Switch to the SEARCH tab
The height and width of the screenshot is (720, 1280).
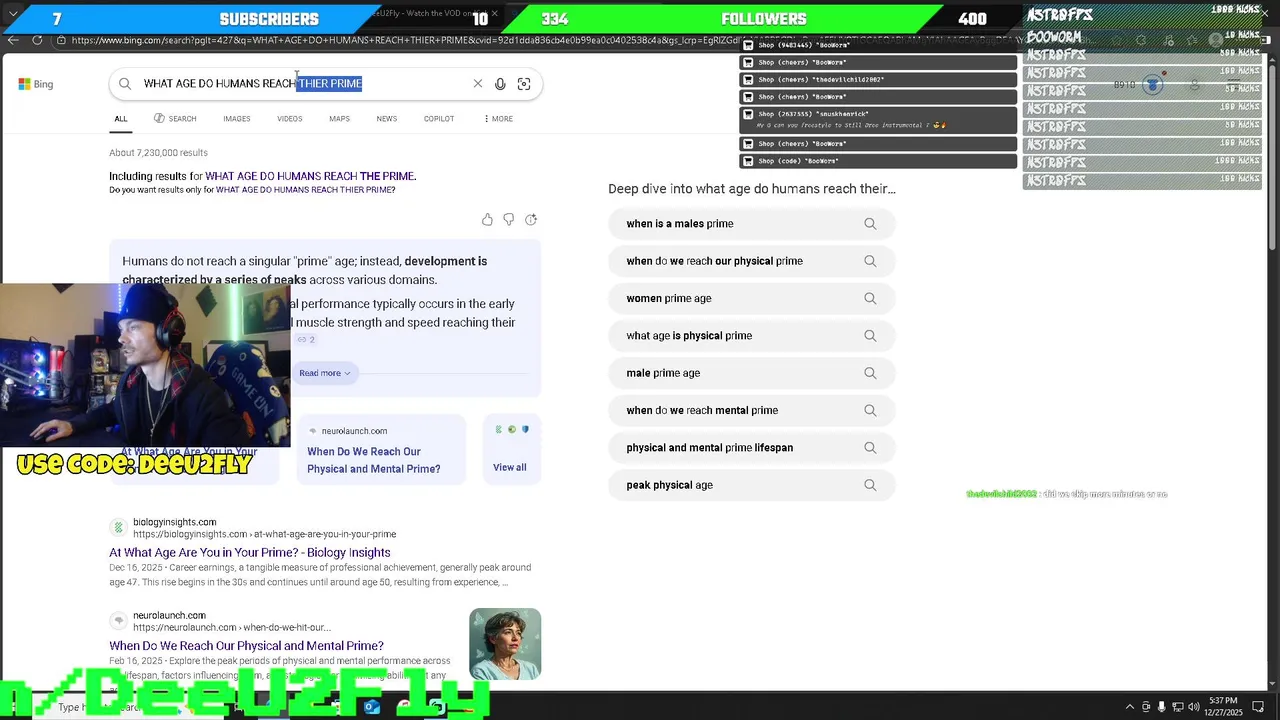pyautogui.click(x=175, y=119)
